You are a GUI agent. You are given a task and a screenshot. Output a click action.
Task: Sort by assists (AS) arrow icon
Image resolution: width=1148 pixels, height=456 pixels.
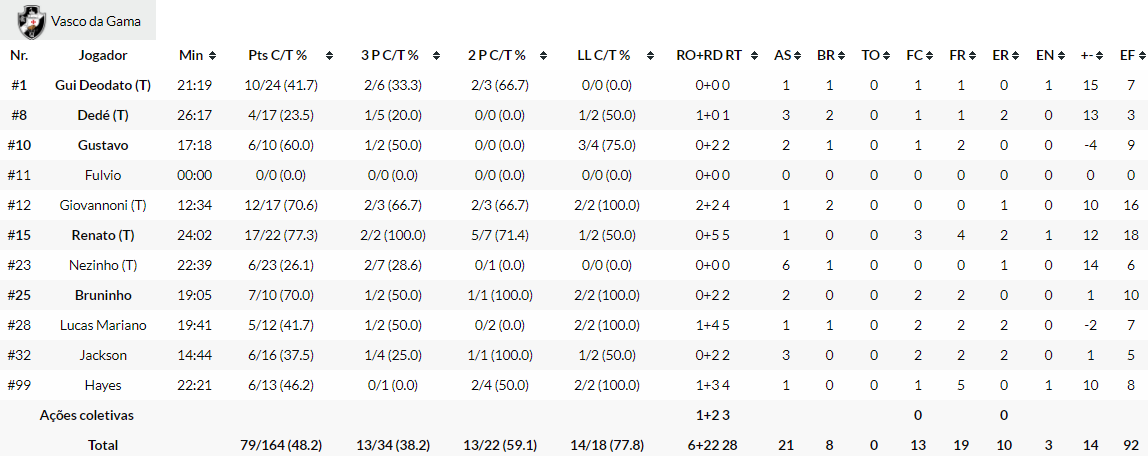797,56
